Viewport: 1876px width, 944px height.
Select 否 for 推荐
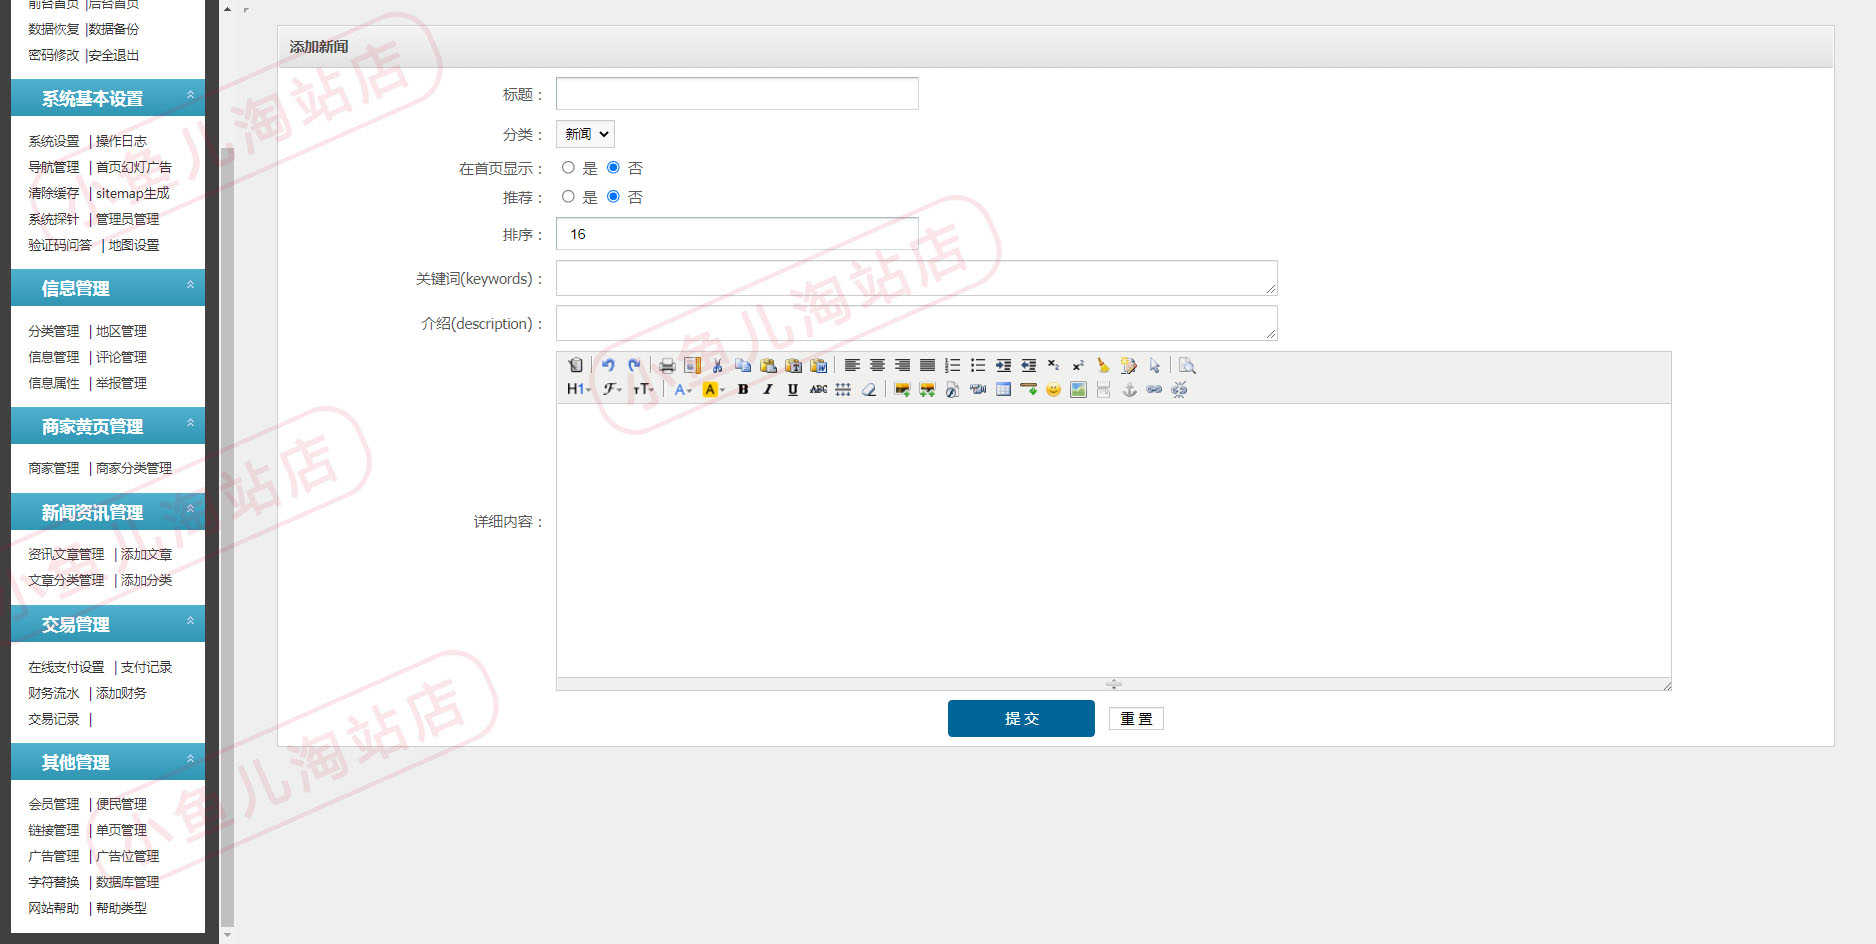pos(613,197)
